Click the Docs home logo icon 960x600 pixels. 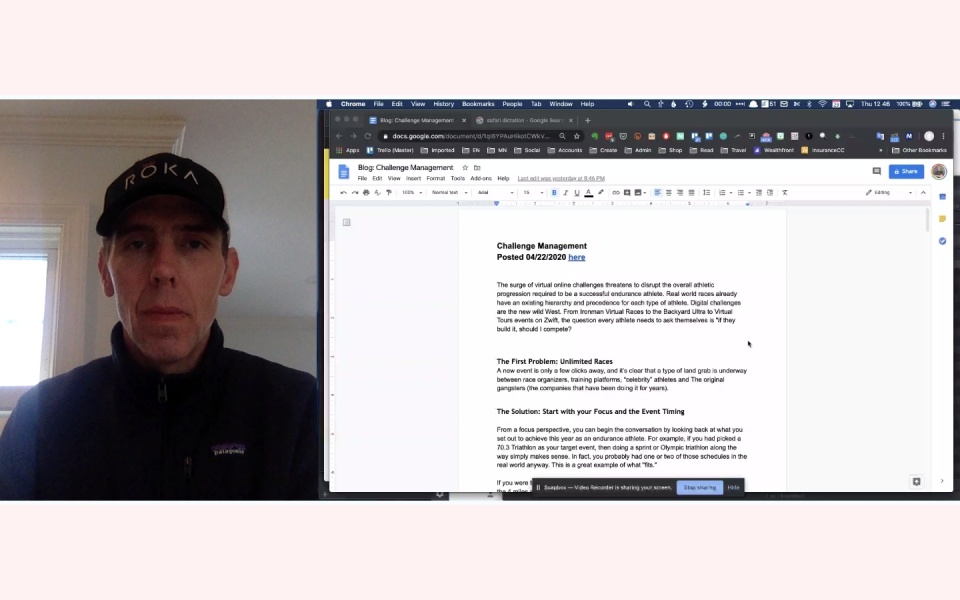pyautogui.click(x=344, y=173)
